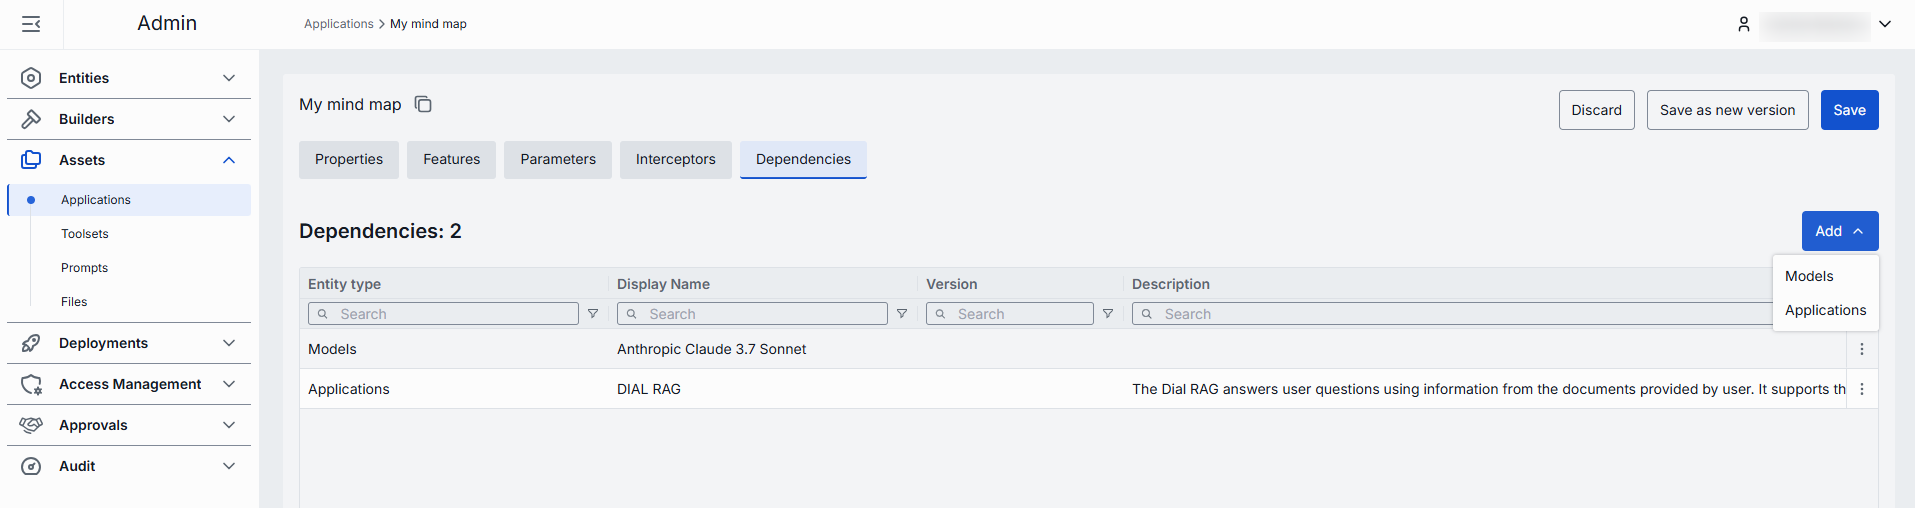Open filter for Version column
The width and height of the screenshot is (1915, 508).
click(1108, 314)
